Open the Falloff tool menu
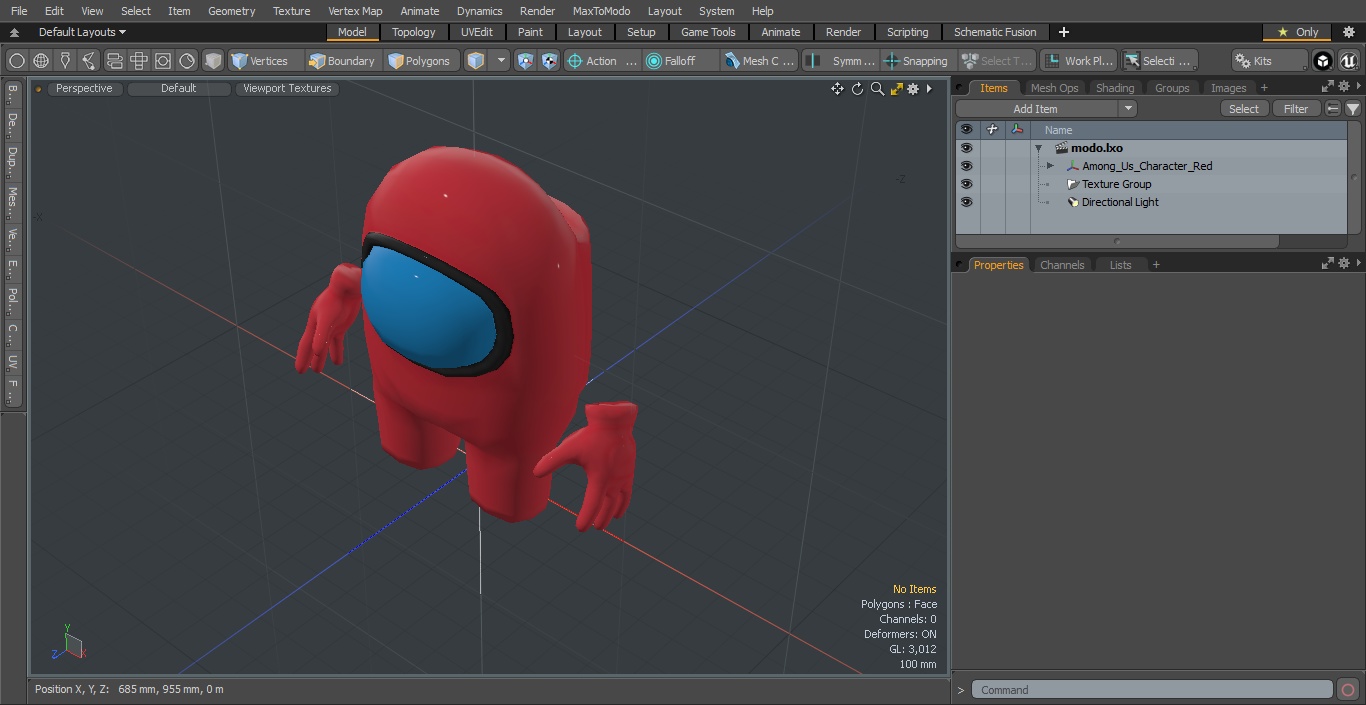The width and height of the screenshot is (1366, 705). click(x=681, y=61)
